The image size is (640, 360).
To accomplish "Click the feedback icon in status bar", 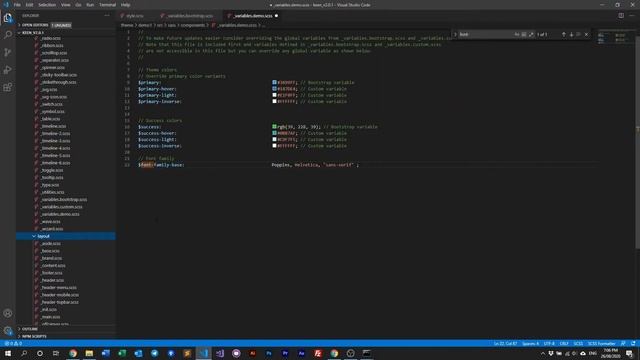I will click(x=623, y=344).
